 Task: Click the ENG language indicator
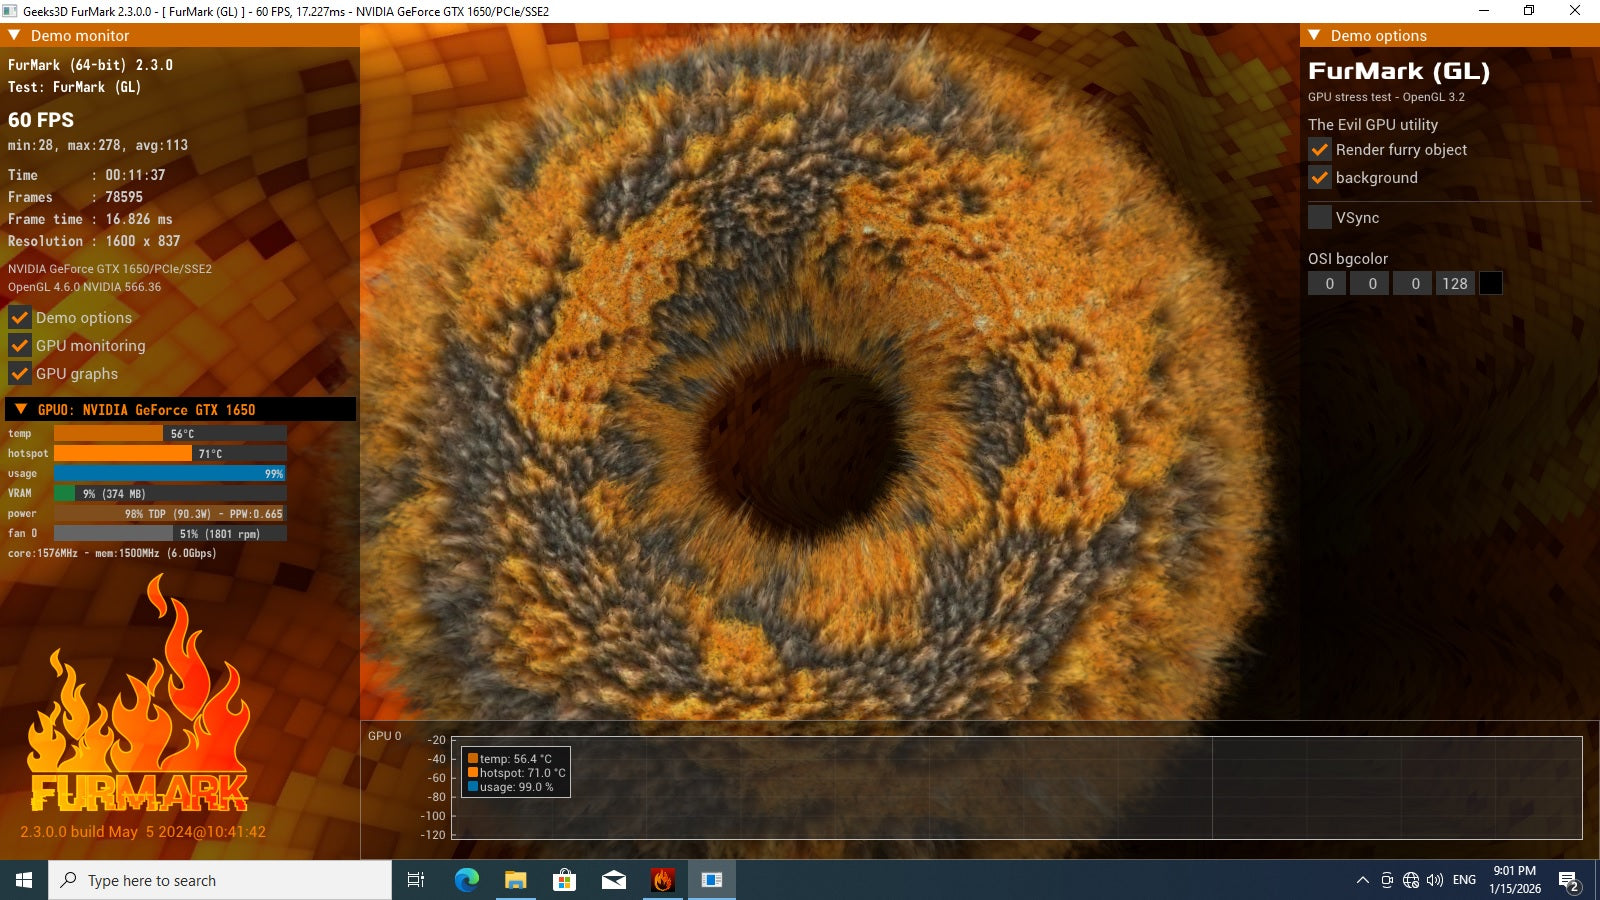1464,880
